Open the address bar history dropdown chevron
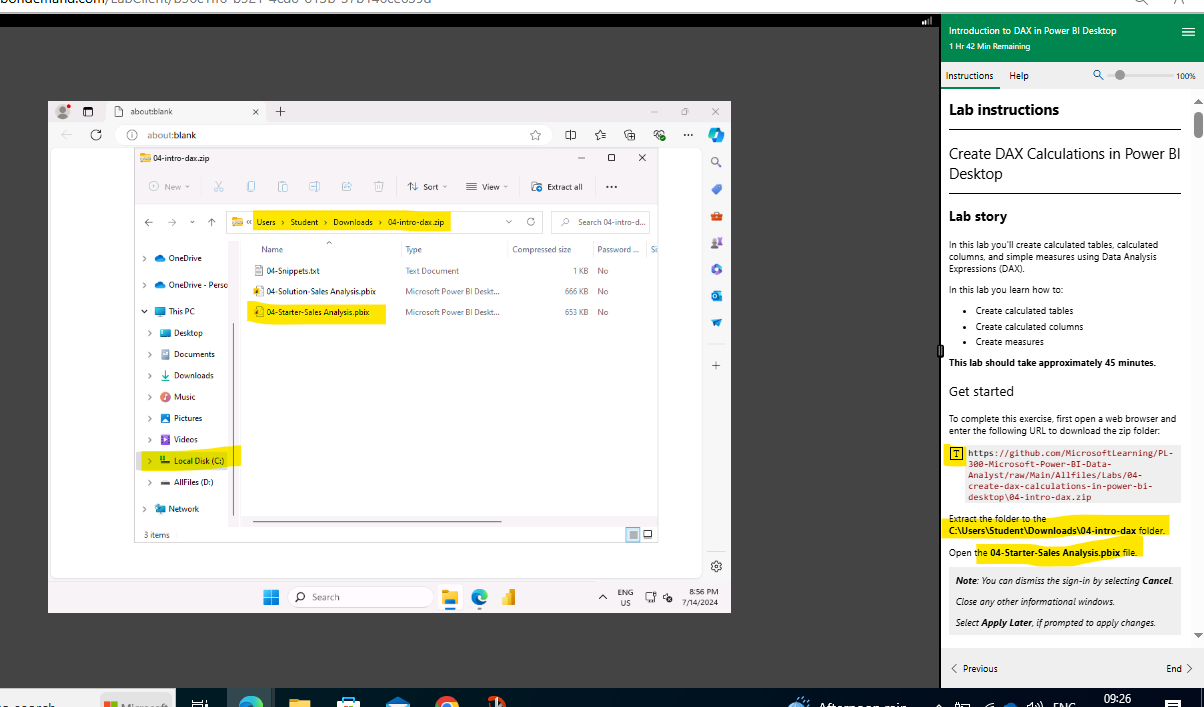The image size is (1204, 707). 509,222
